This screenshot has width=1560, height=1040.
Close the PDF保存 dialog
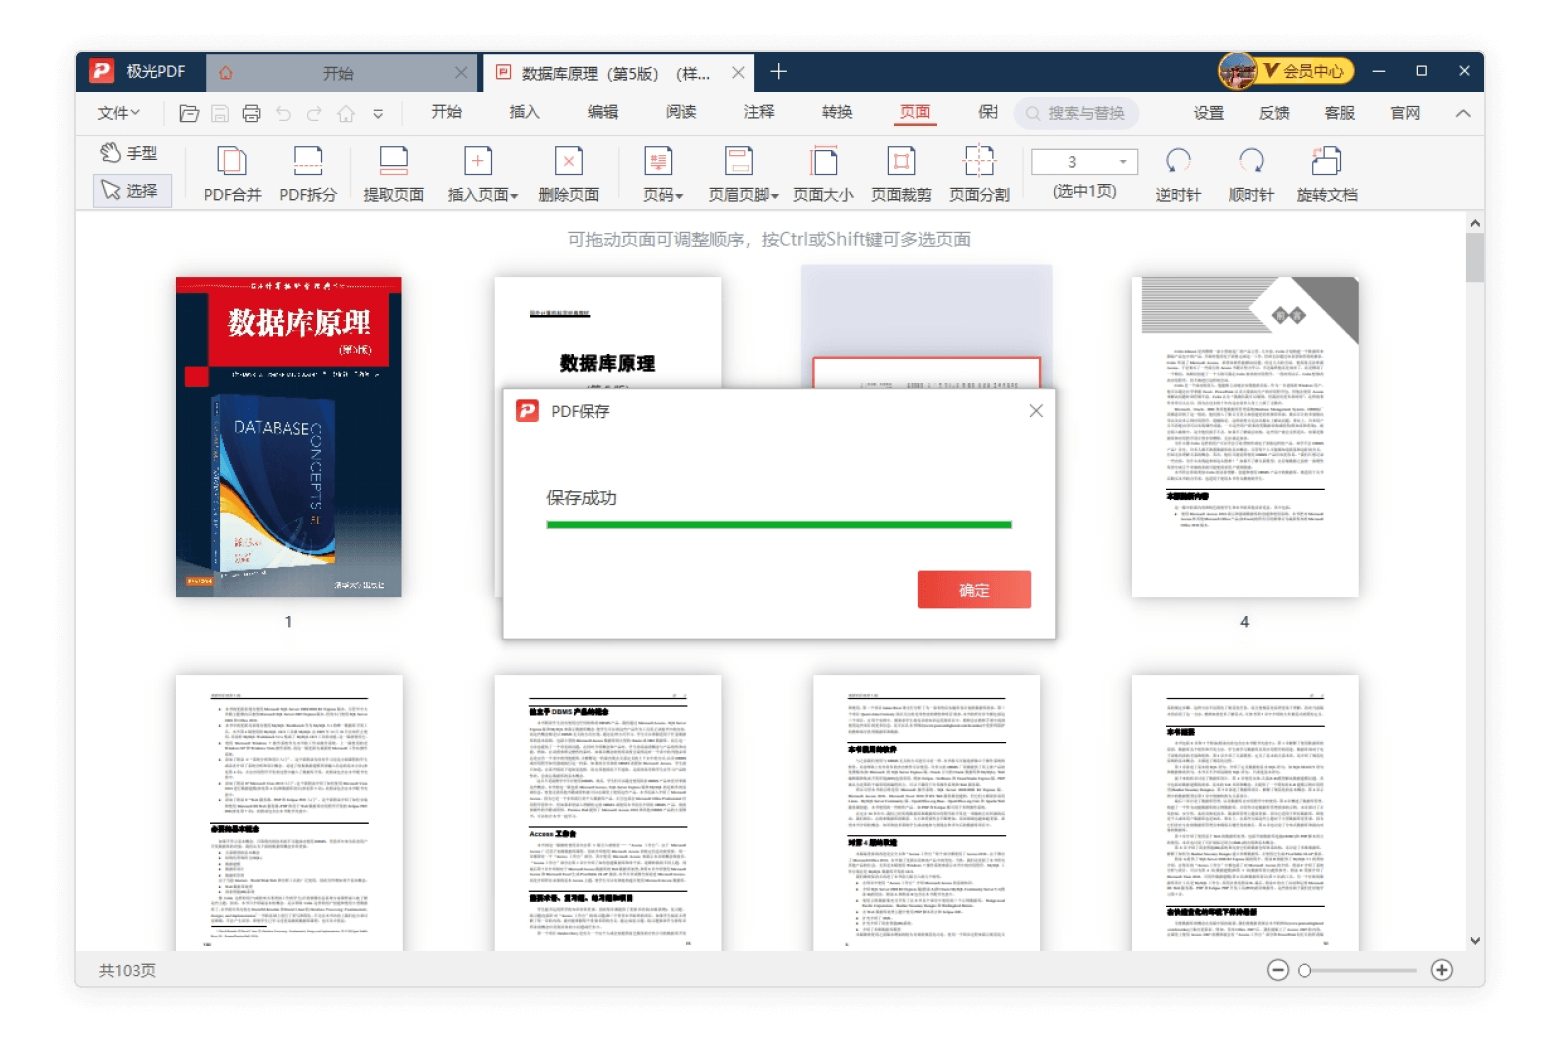point(1036,411)
